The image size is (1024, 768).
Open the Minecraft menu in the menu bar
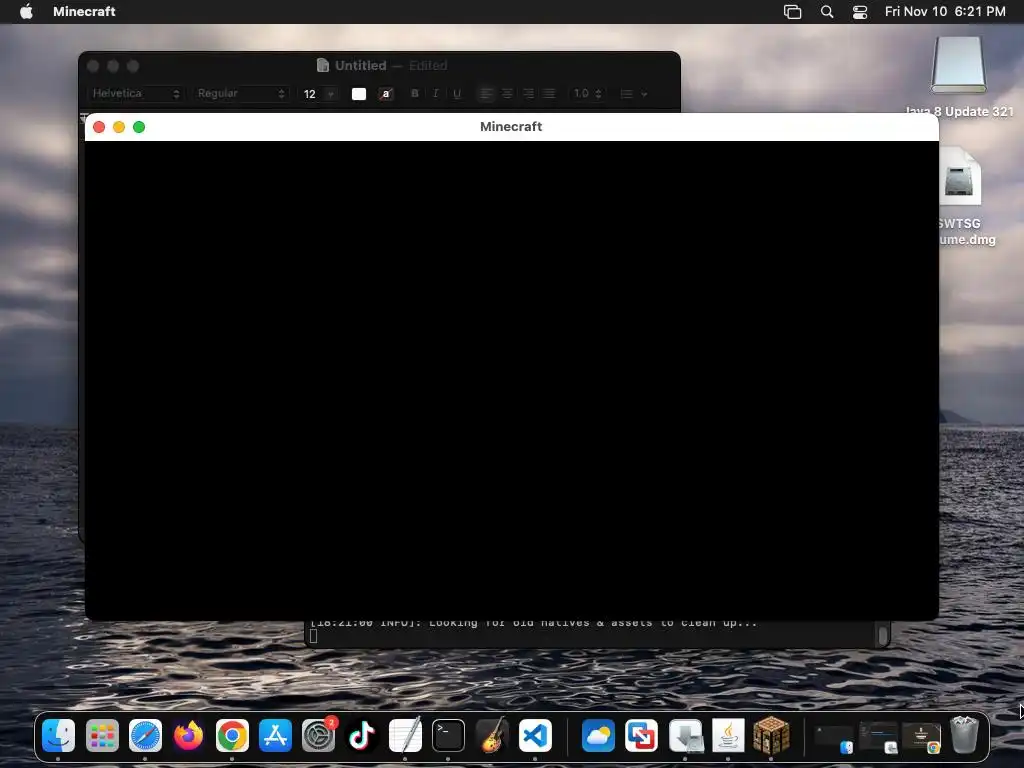pos(84,11)
